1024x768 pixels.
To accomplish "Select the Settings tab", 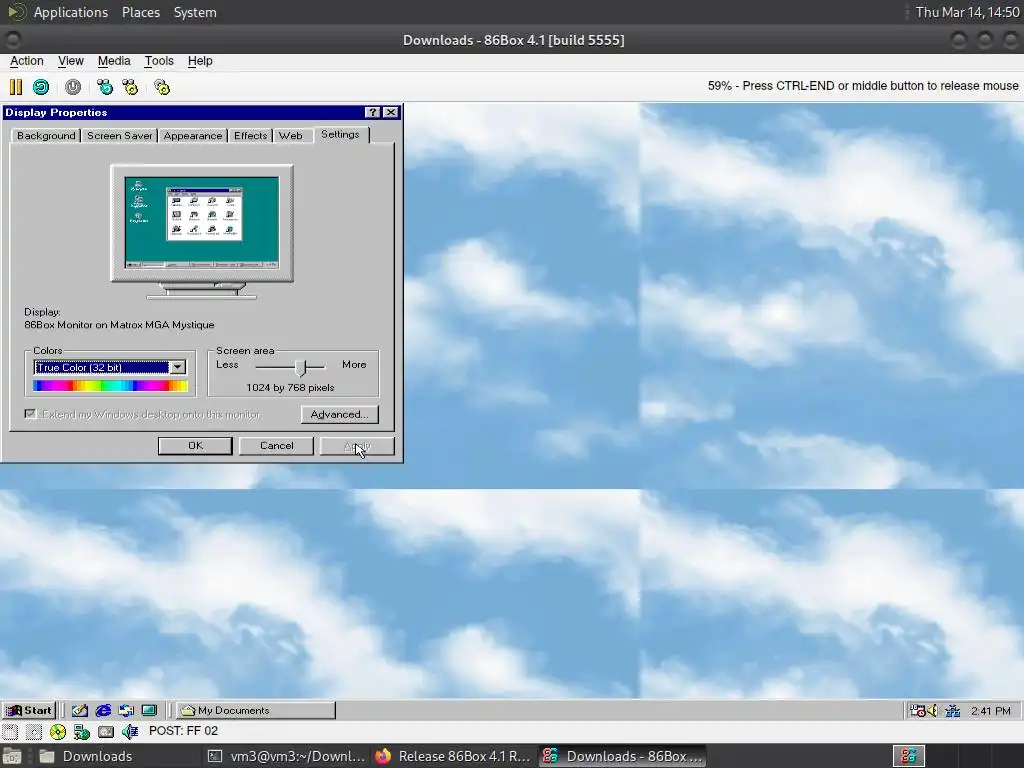I will (x=340, y=134).
